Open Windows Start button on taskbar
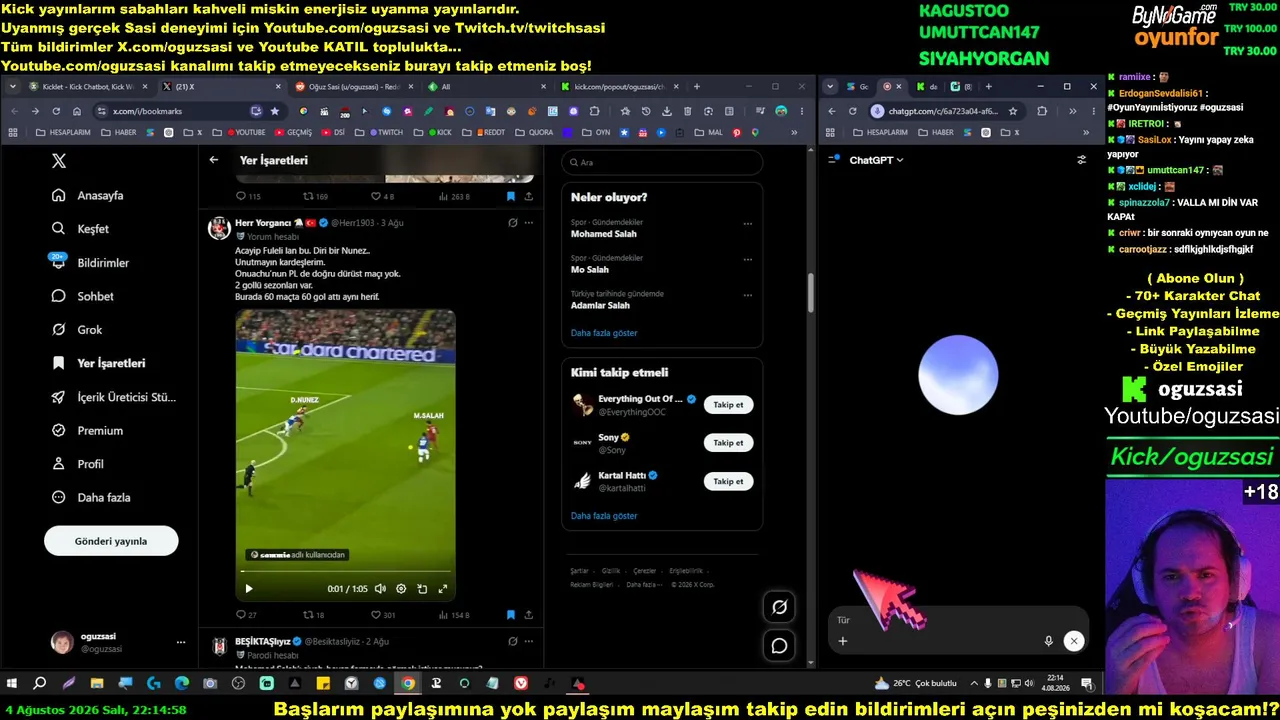 point(12,684)
